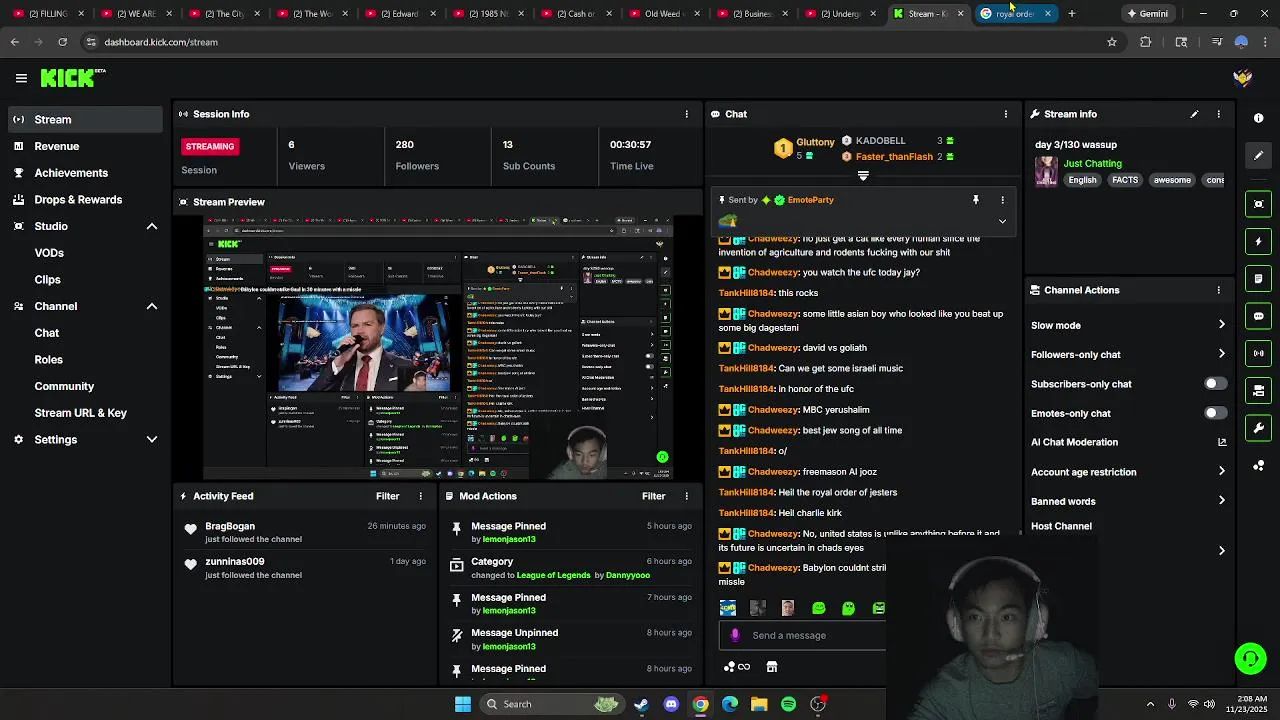The width and height of the screenshot is (1280, 720).
Task: Click the info icon in right rail
Action: pos(1258,118)
